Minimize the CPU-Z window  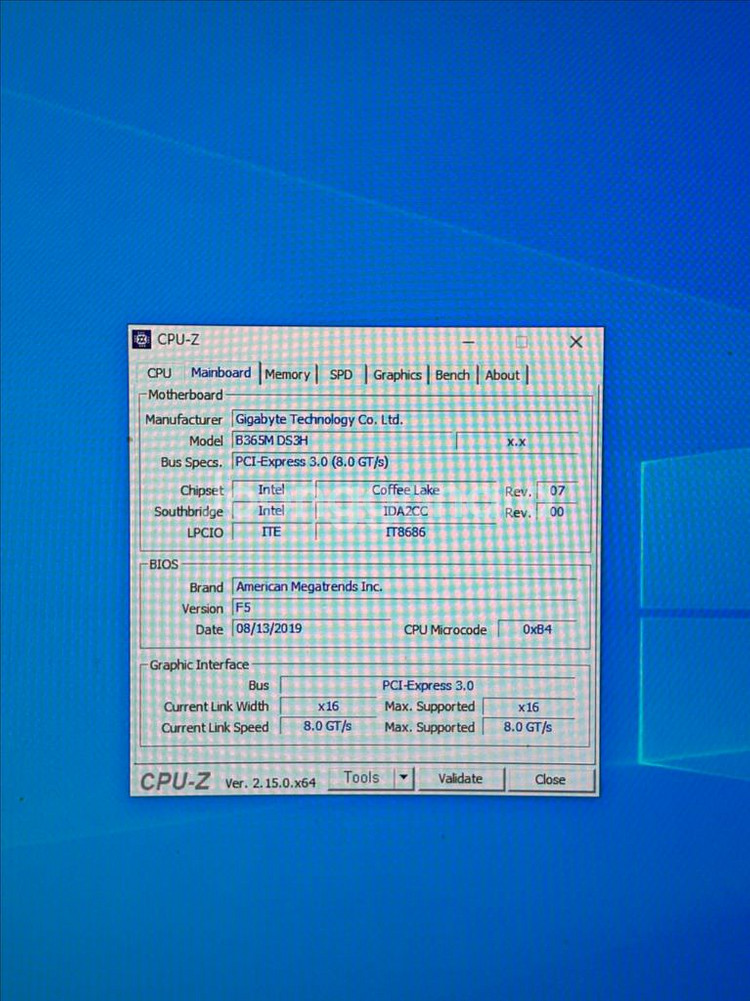[x=469, y=342]
